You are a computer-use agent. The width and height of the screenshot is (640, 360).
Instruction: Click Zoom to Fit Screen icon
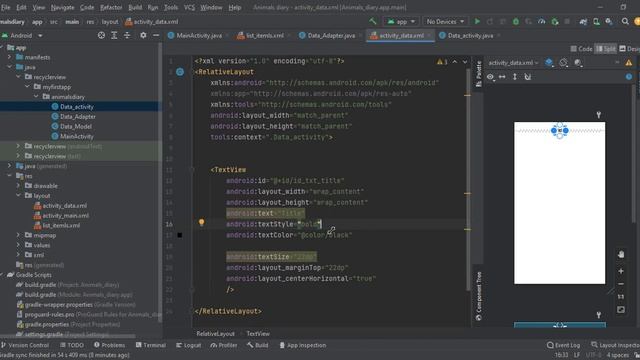pyautogui.click(x=621, y=310)
